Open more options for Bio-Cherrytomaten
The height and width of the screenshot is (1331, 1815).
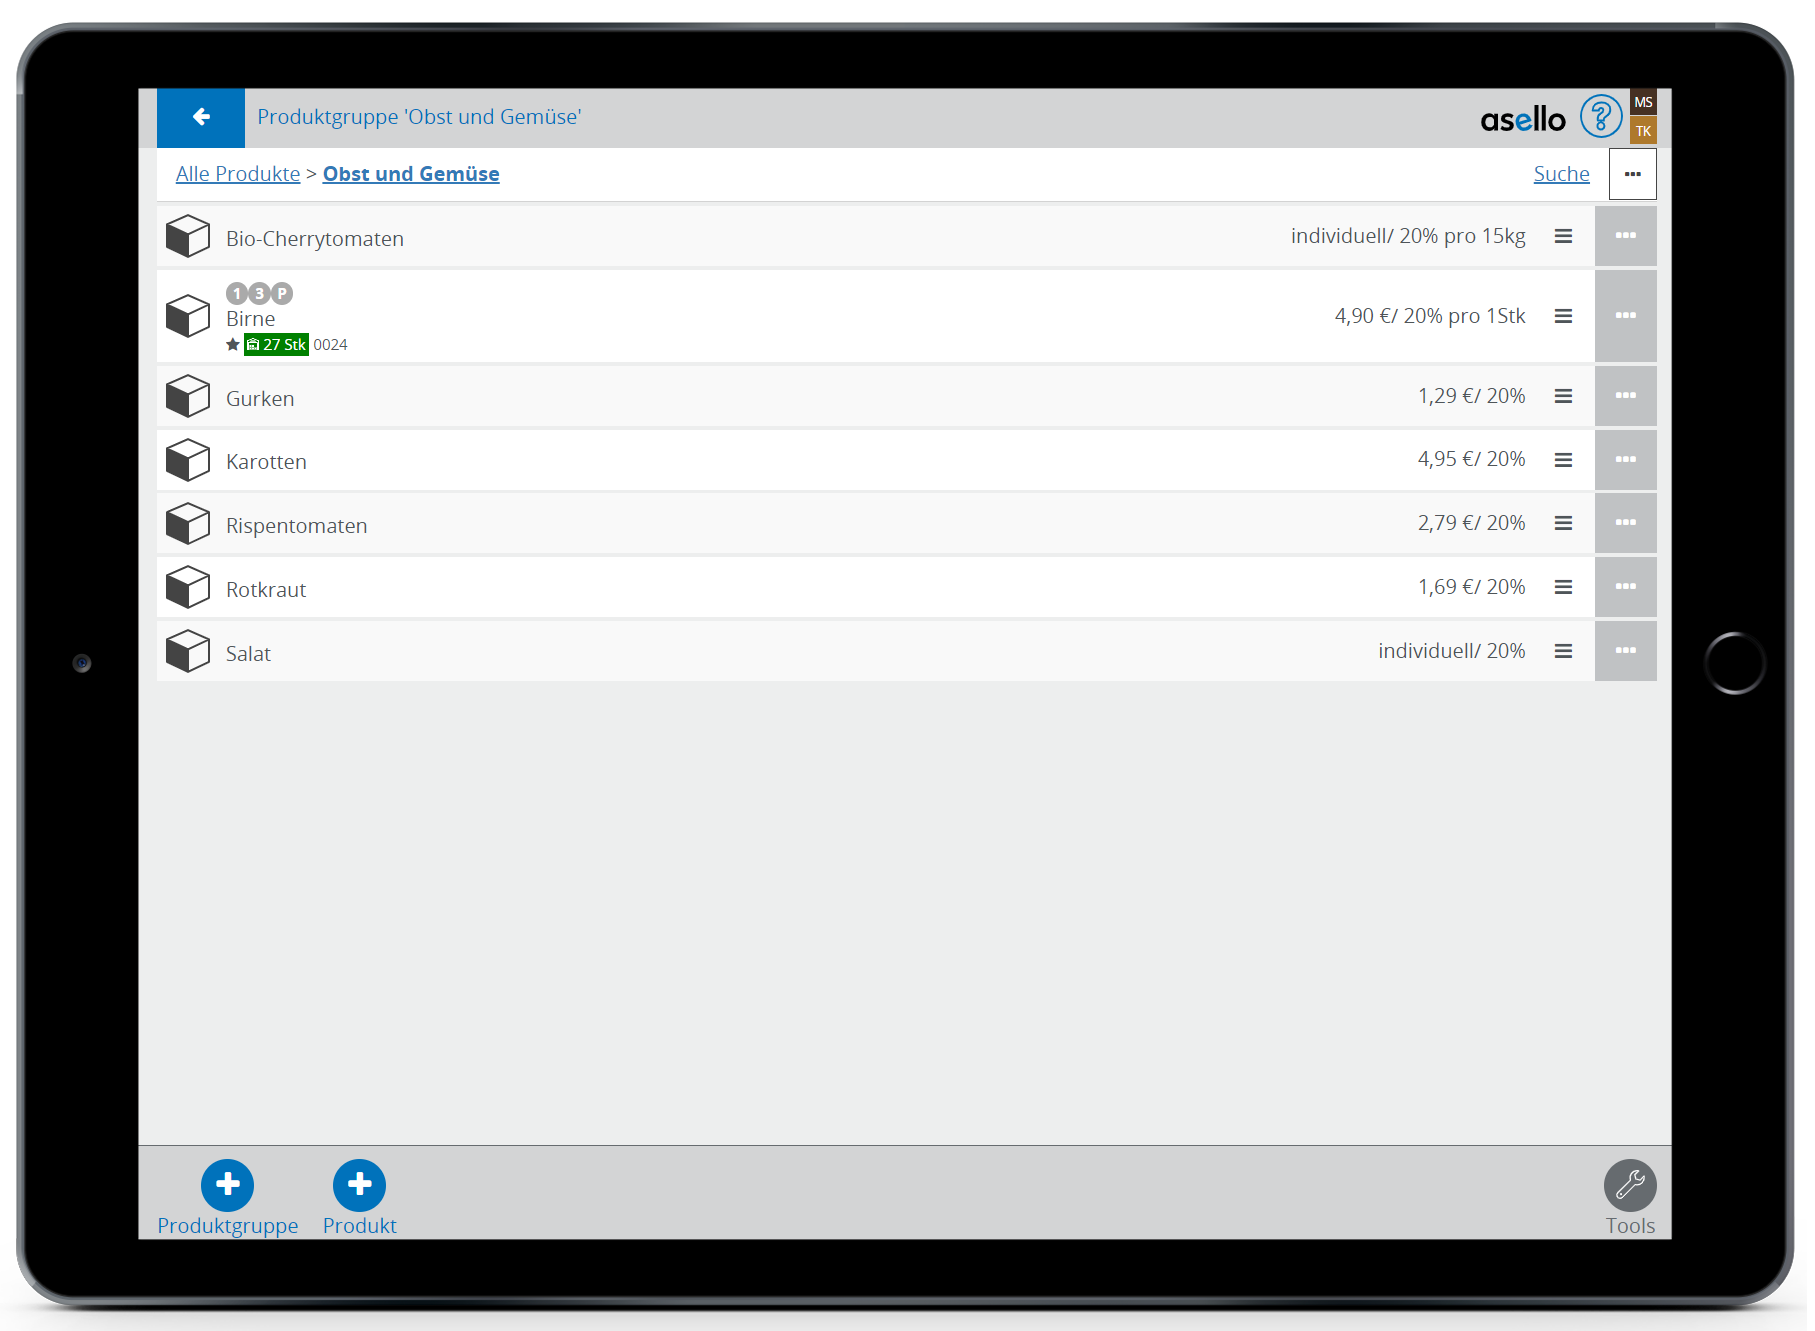[1625, 236]
